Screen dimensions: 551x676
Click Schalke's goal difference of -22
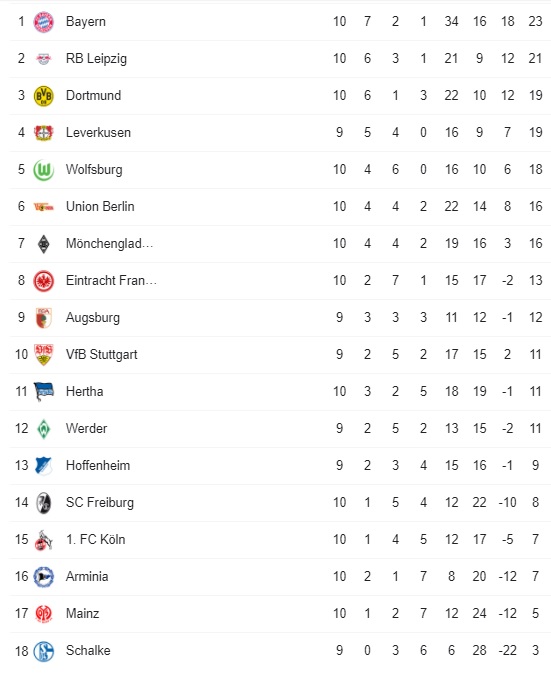coord(507,651)
